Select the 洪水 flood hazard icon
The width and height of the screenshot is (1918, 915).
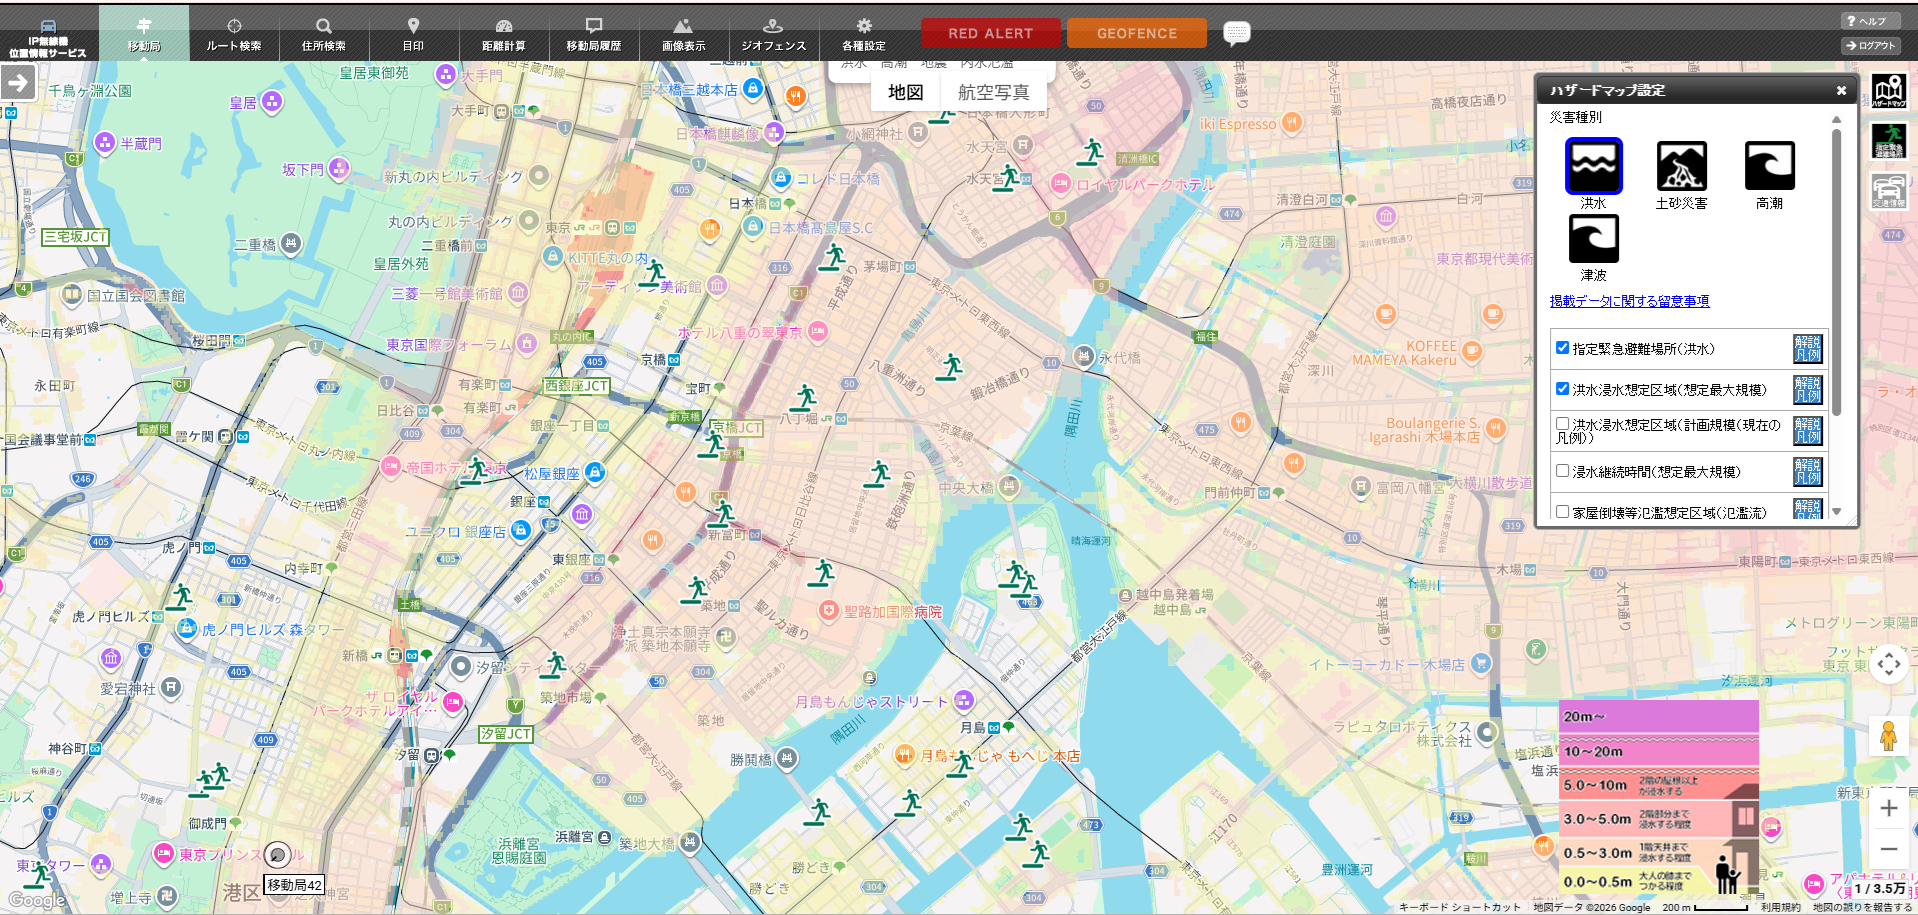[1593, 166]
